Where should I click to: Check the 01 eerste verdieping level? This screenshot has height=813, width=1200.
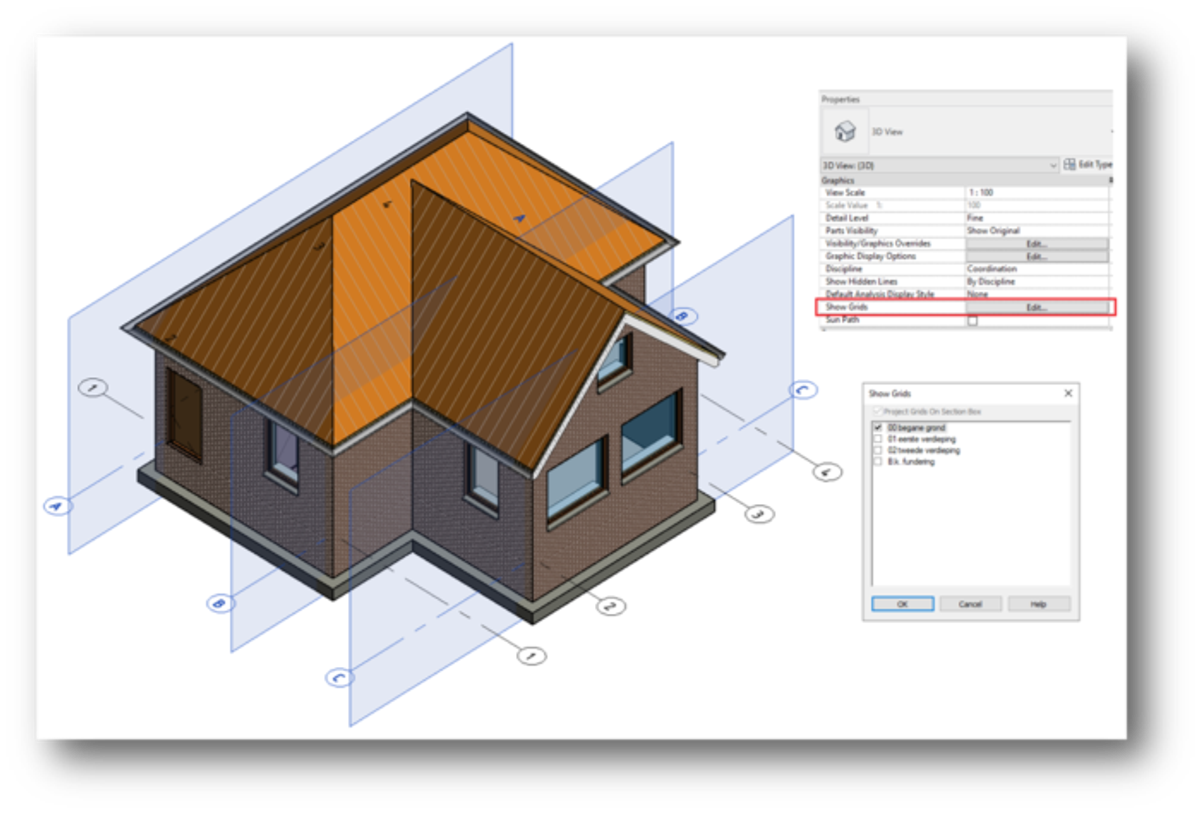[878, 439]
